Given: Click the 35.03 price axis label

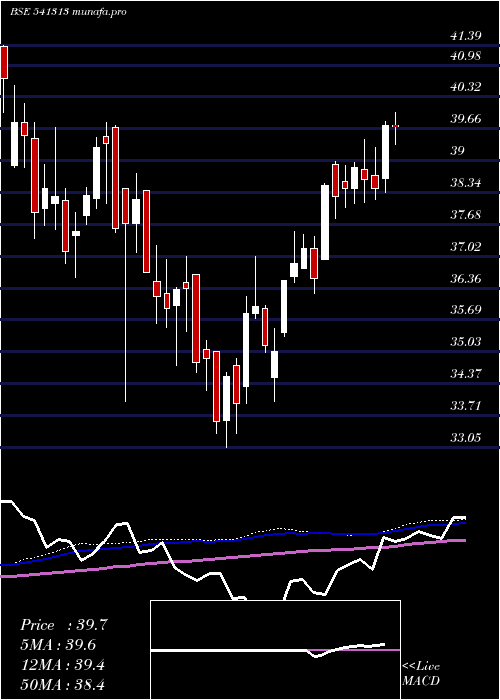Looking at the screenshot, I should [x=466, y=342].
